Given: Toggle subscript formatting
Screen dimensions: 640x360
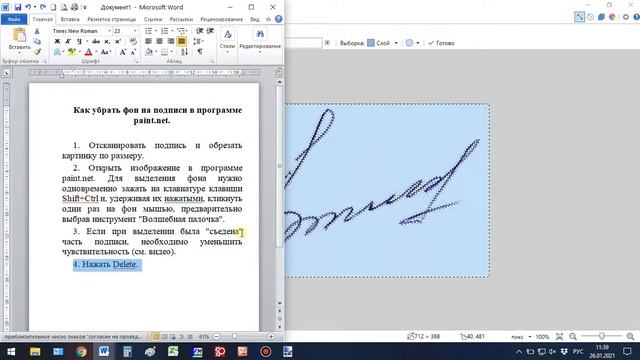Looking at the screenshot, I should point(107,41).
